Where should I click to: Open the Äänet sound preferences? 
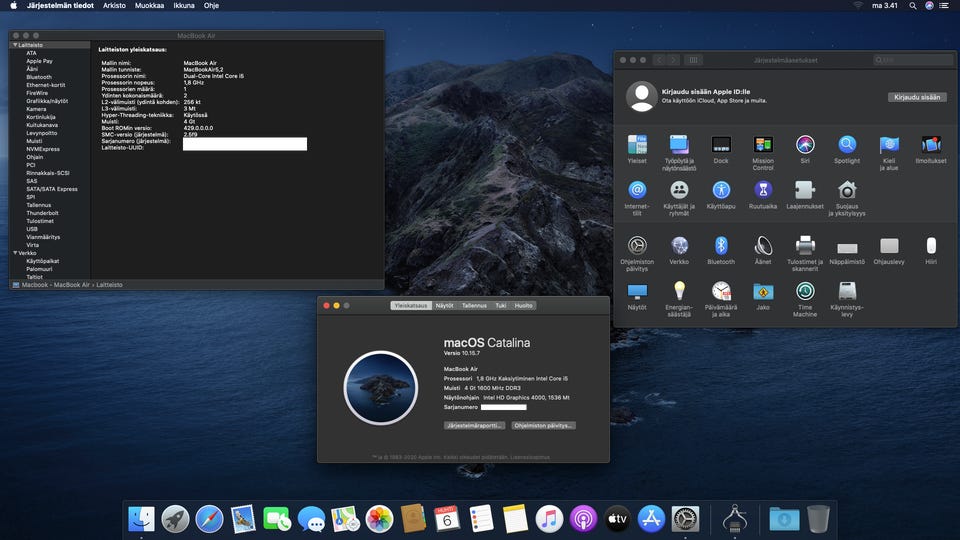coord(763,246)
